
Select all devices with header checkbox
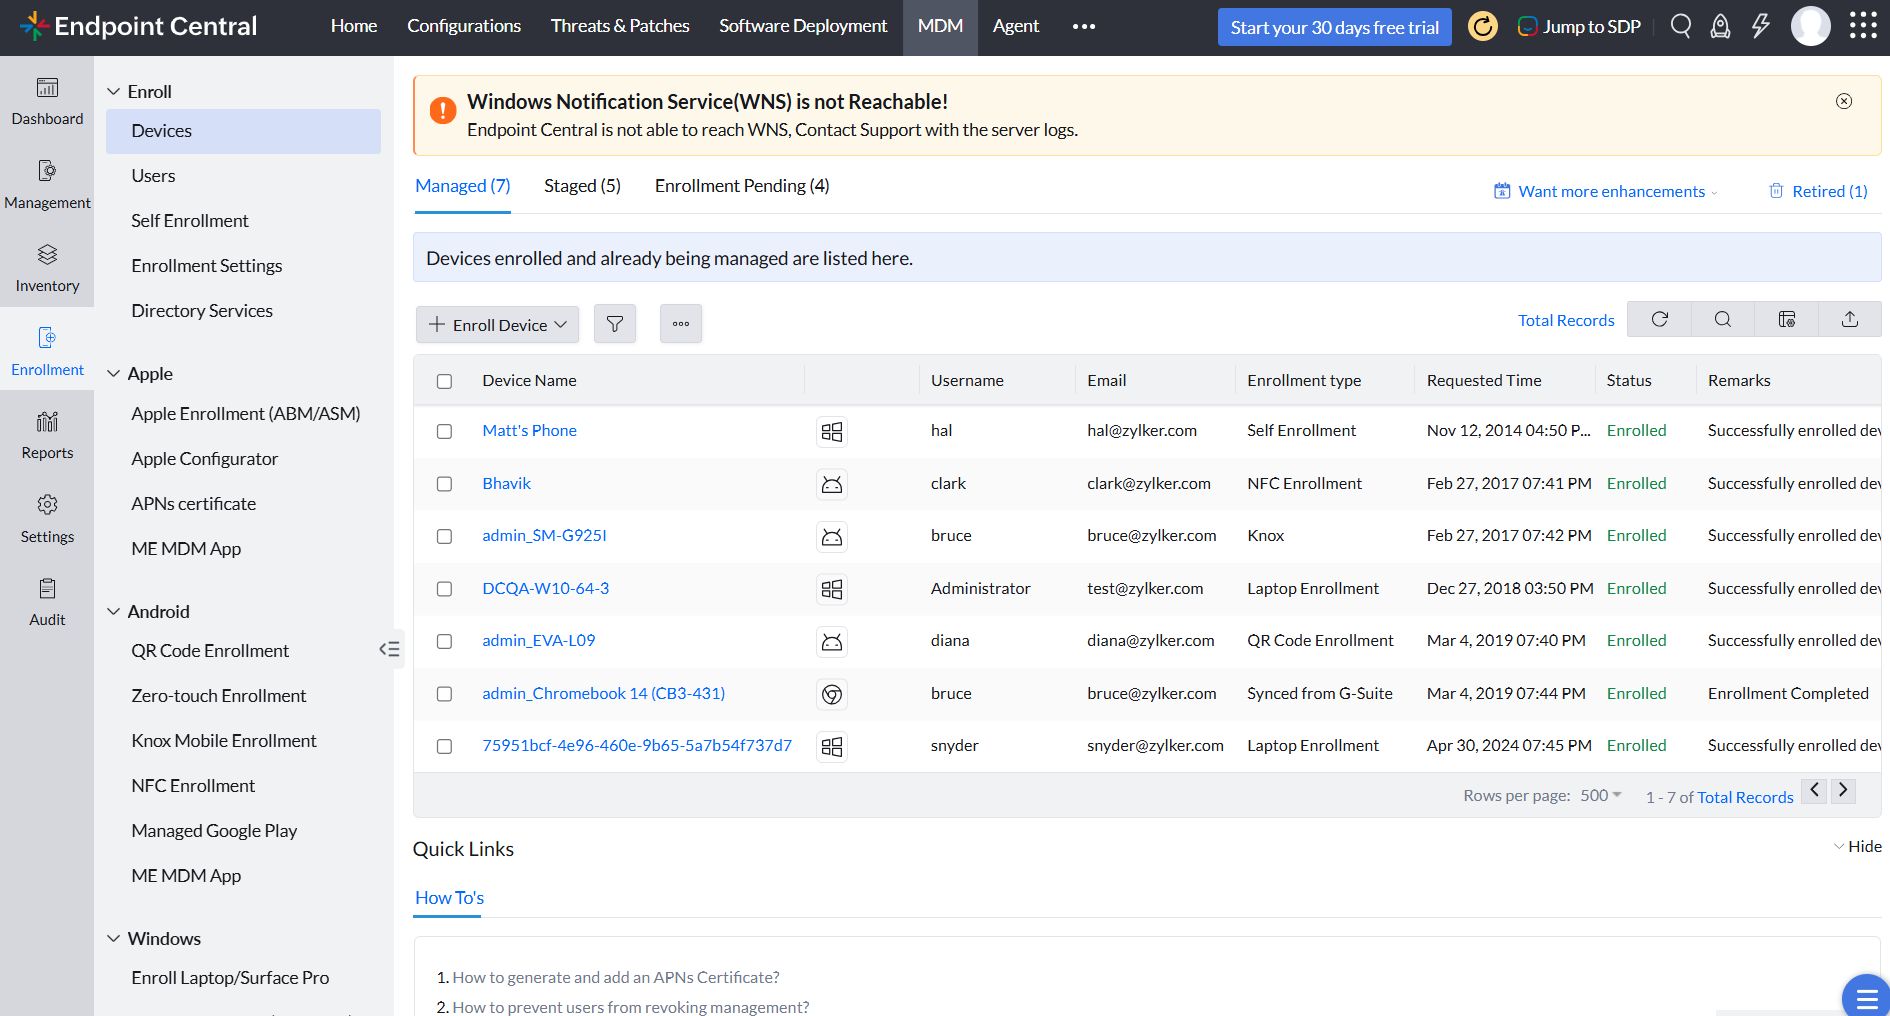[x=444, y=381]
